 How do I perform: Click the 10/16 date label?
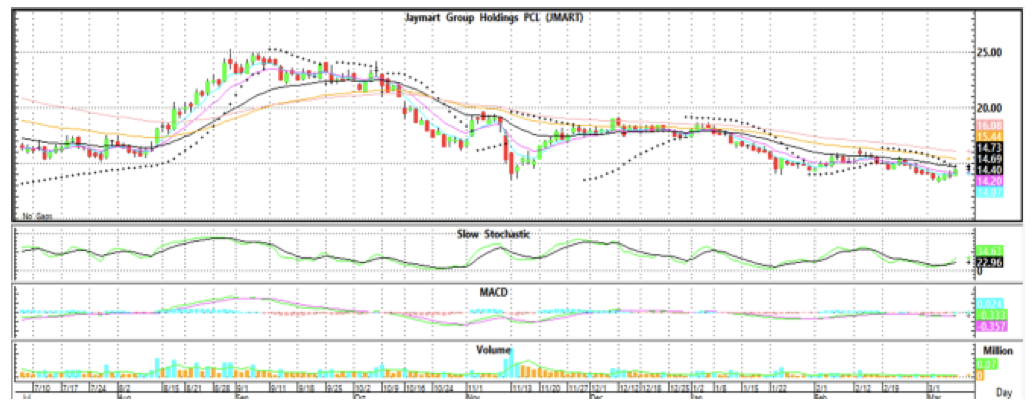[416, 388]
